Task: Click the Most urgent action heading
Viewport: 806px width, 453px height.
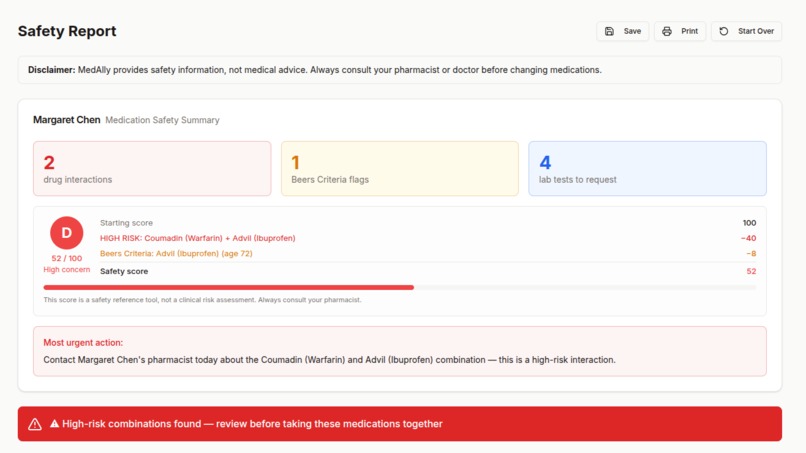Action: coord(83,343)
